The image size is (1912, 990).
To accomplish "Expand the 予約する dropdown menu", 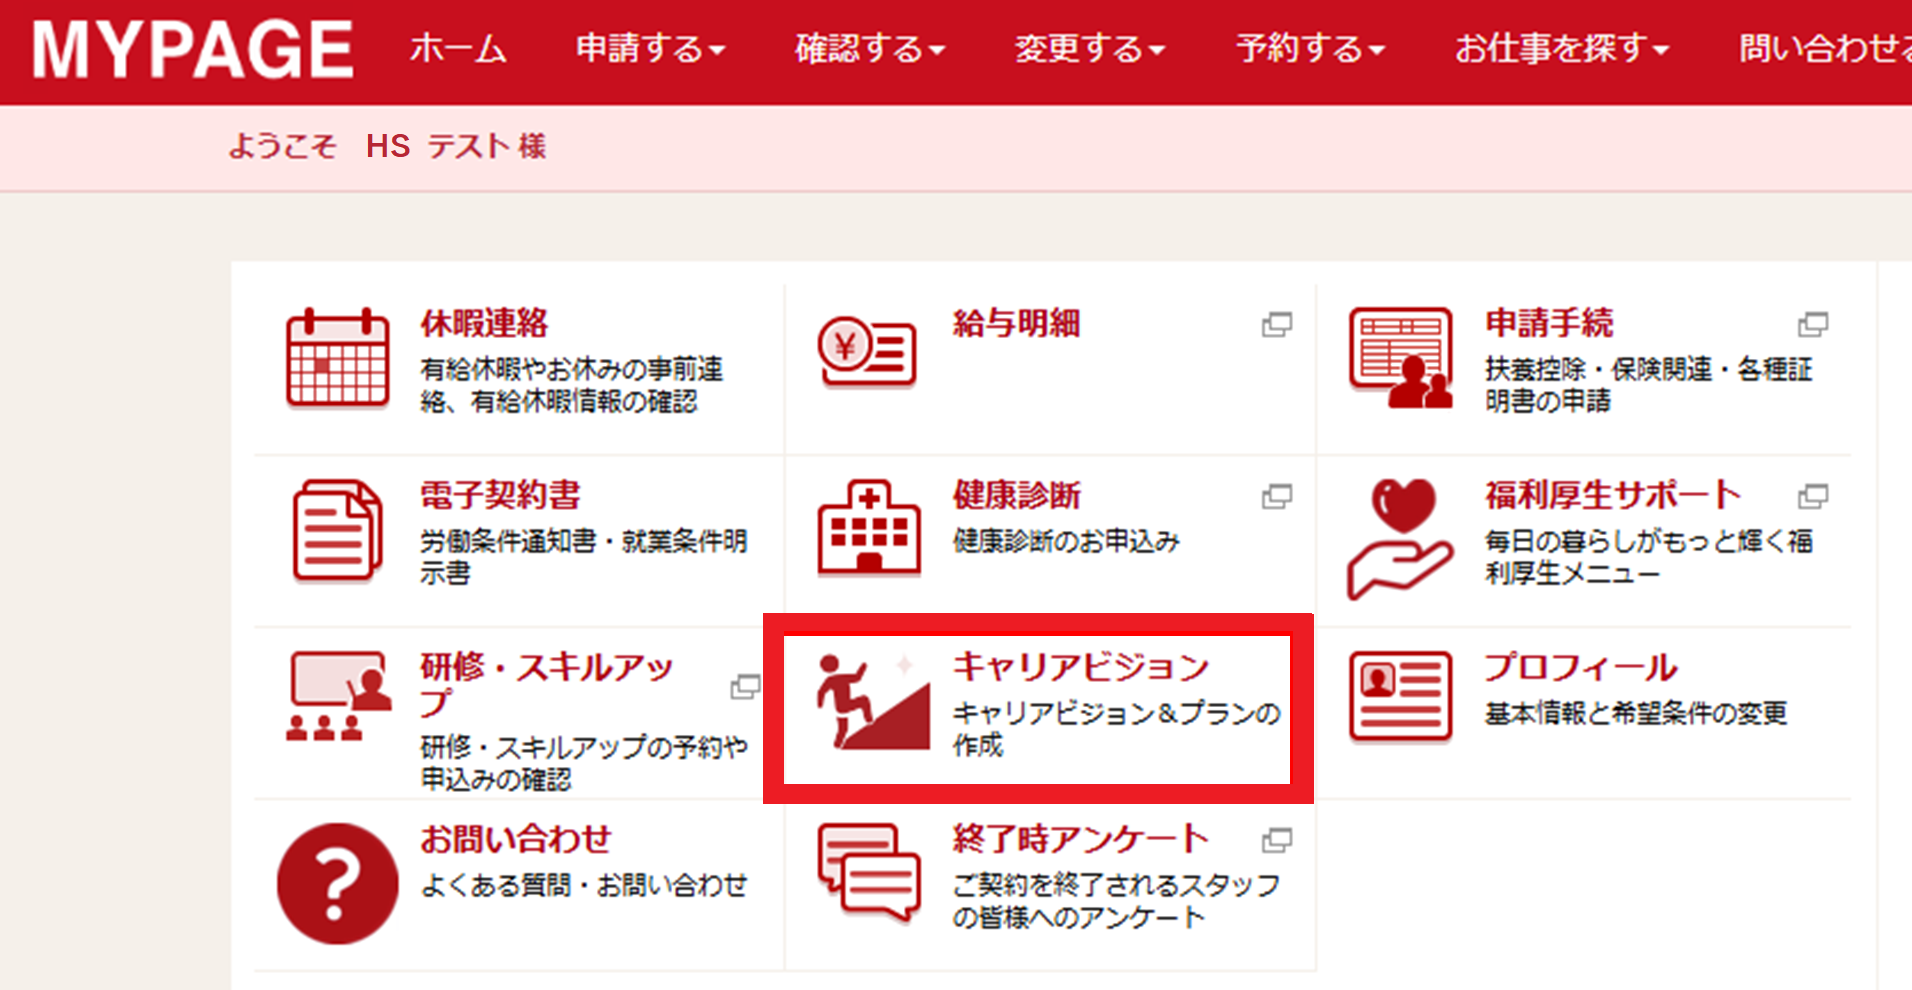I will pos(1310,48).
